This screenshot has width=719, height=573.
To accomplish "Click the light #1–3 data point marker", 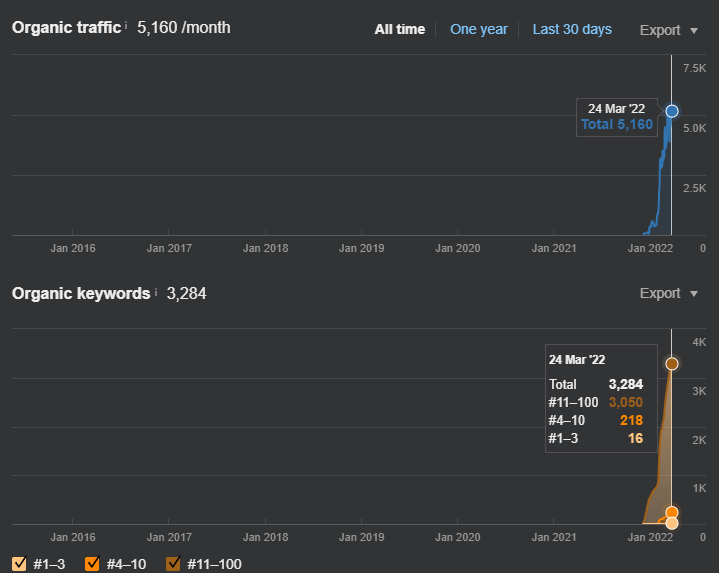I will pyautogui.click(x=672, y=523).
